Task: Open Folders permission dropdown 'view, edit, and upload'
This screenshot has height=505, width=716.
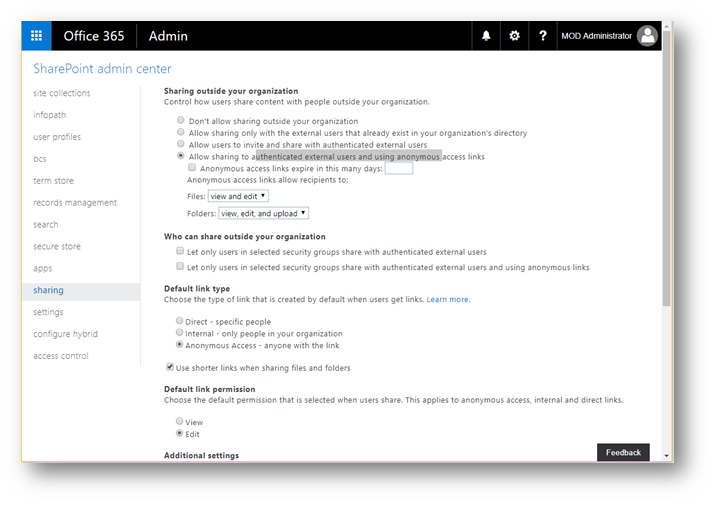Action: [x=263, y=213]
